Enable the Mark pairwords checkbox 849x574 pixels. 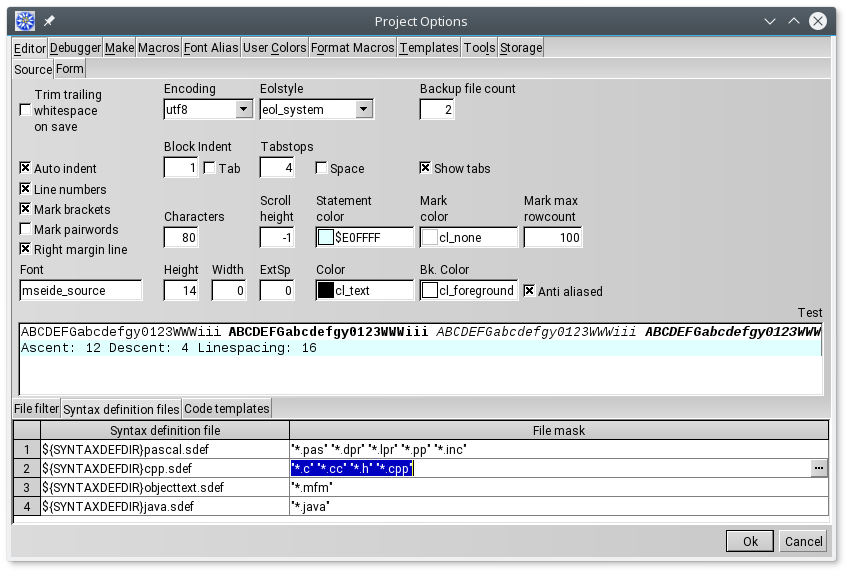click(x=25, y=230)
